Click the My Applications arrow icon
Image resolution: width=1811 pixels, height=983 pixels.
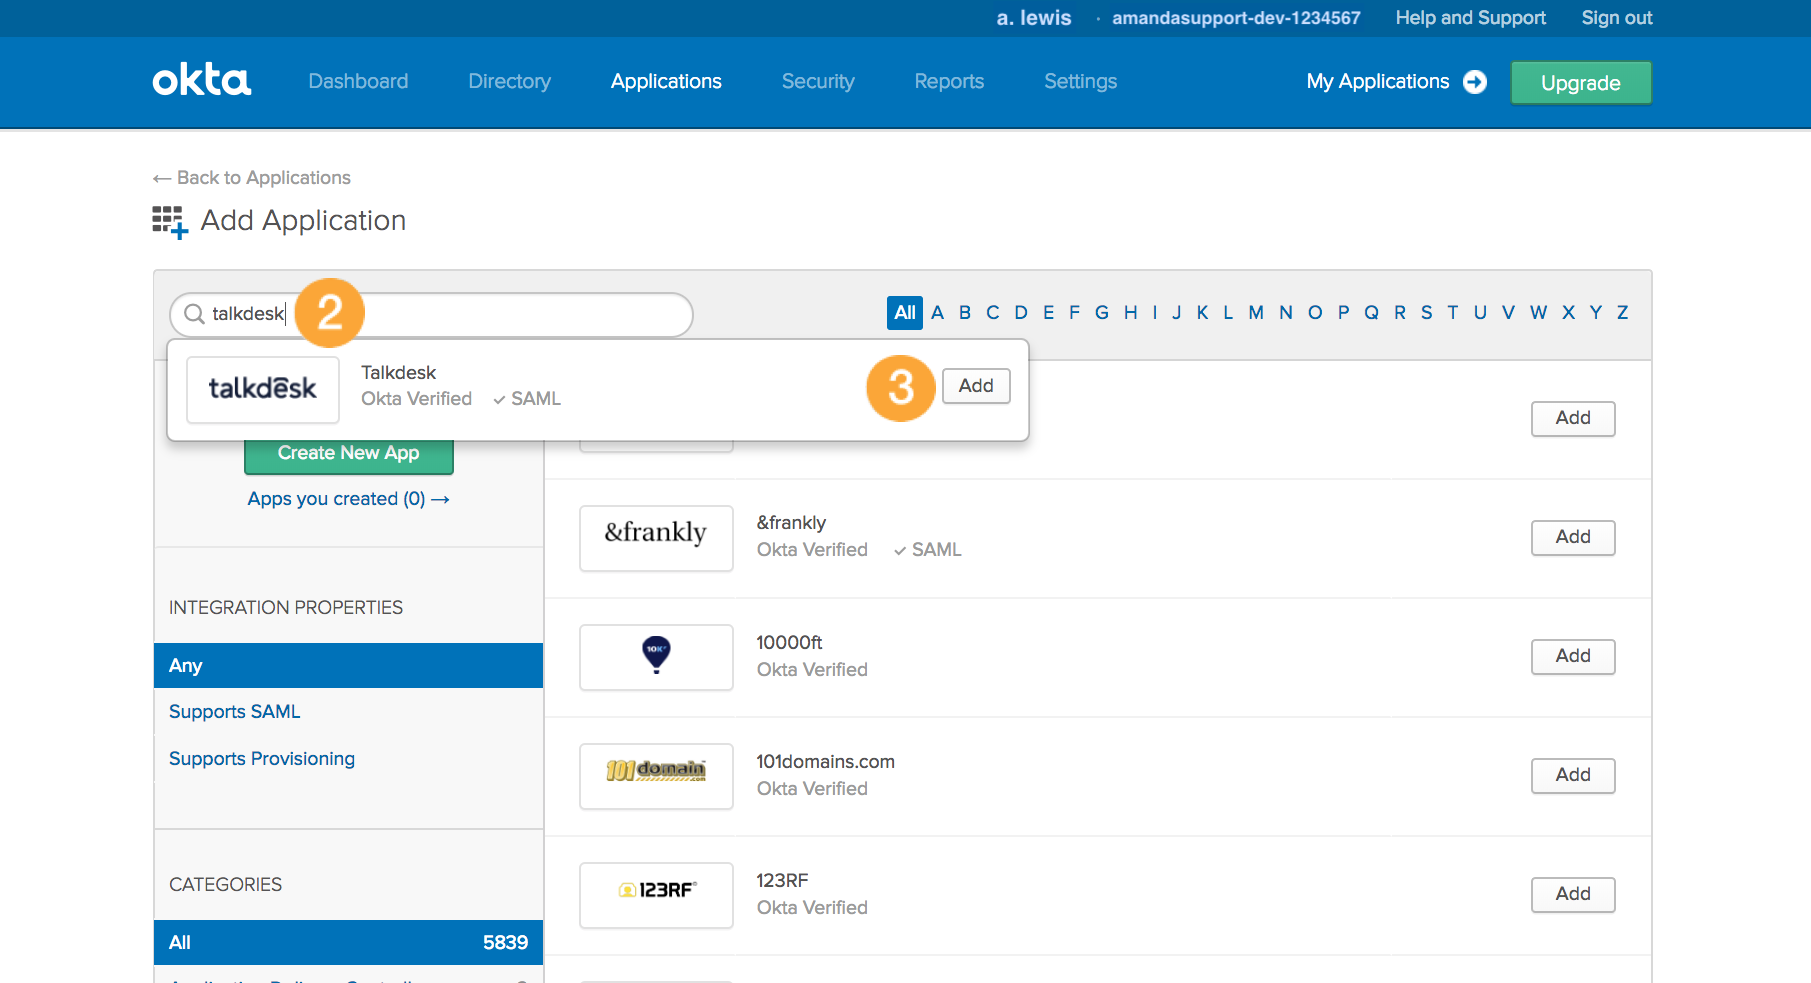1475,82
